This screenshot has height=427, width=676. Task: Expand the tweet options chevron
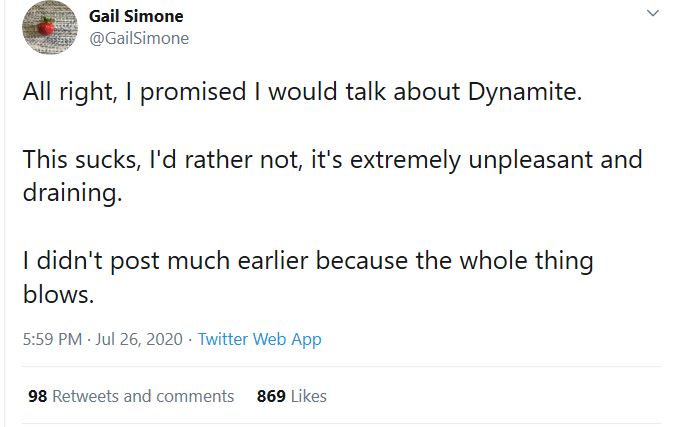[653, 14]
